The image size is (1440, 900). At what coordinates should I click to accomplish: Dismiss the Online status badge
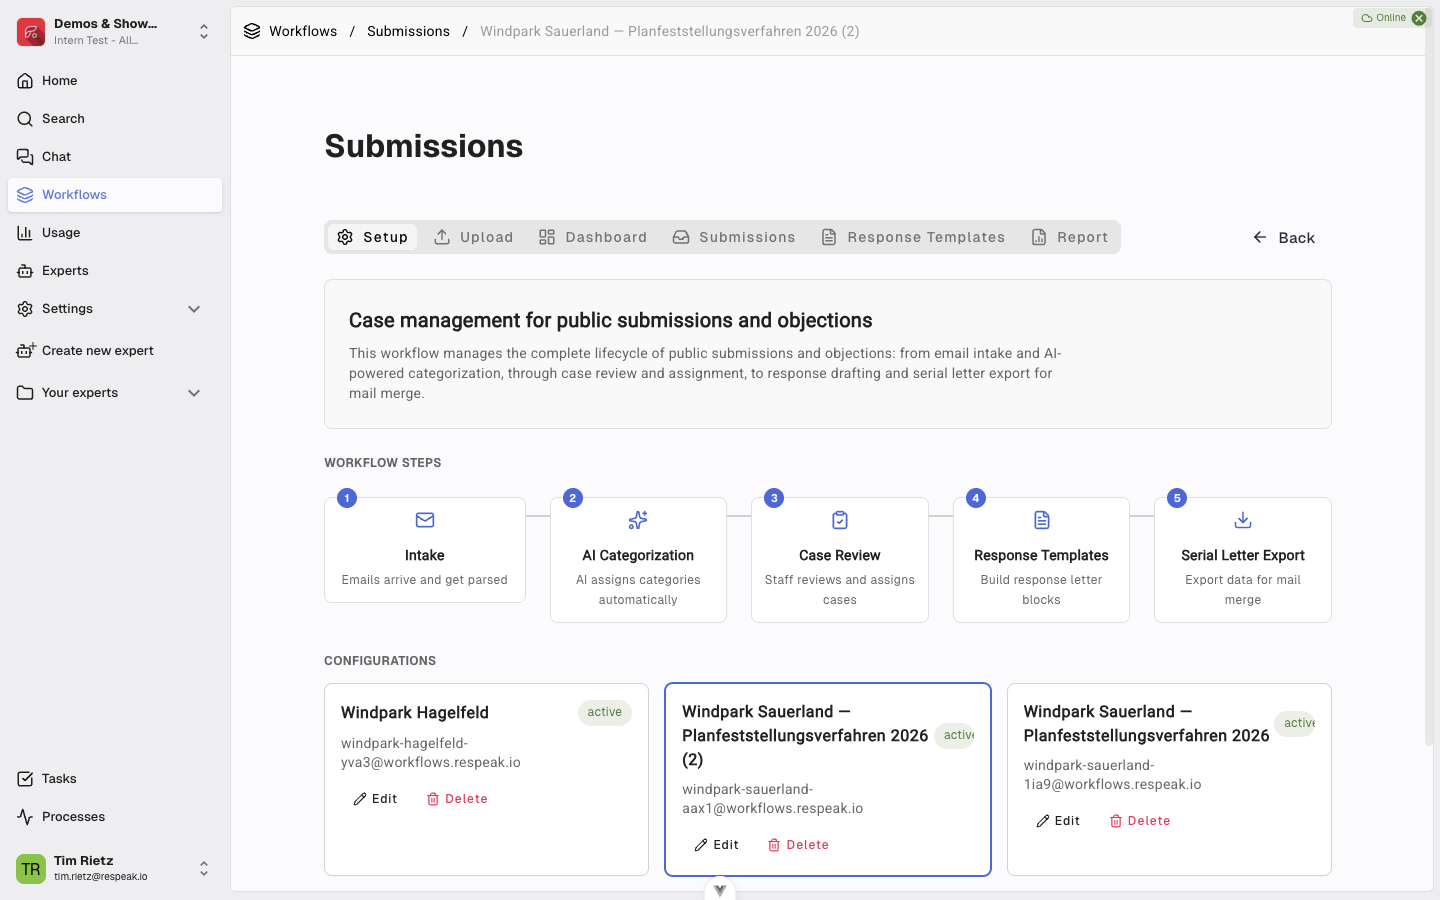pos(1419,18)
